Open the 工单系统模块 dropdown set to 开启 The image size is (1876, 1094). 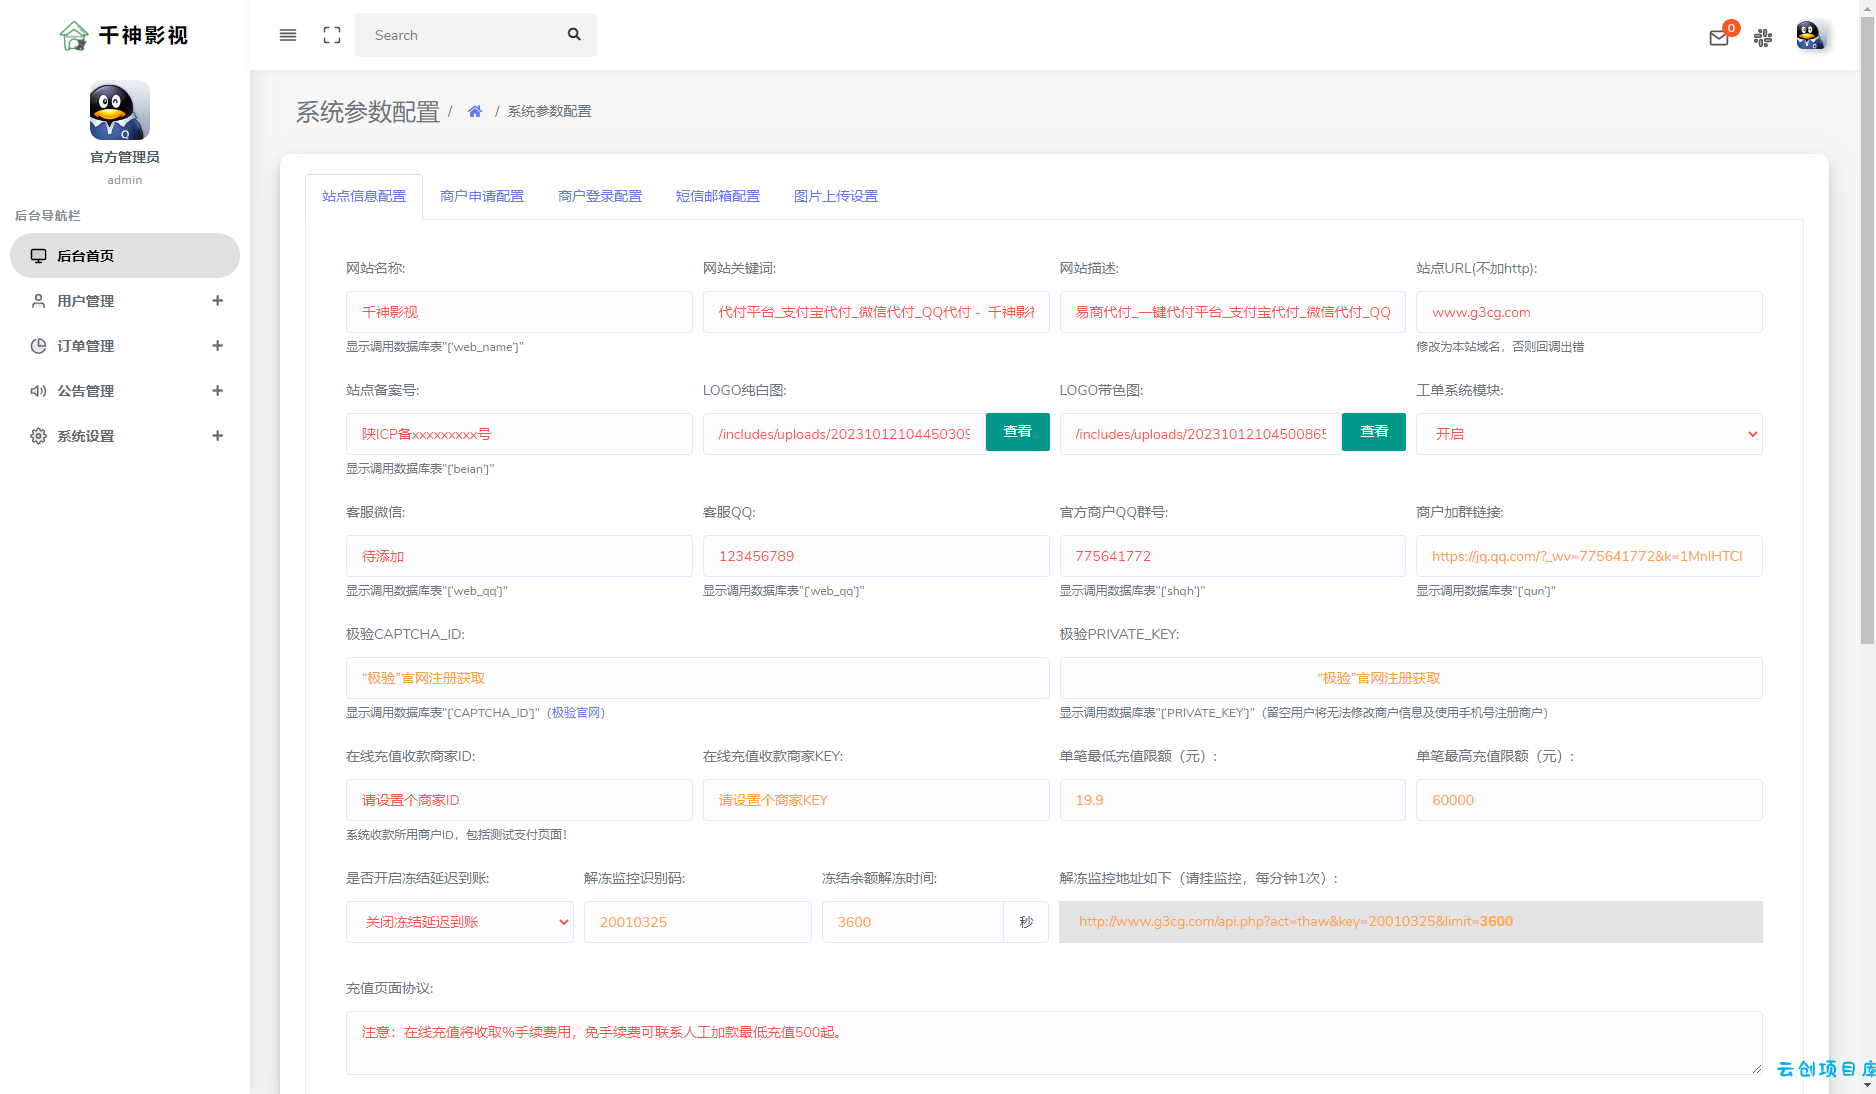[x=1589, y=434]
